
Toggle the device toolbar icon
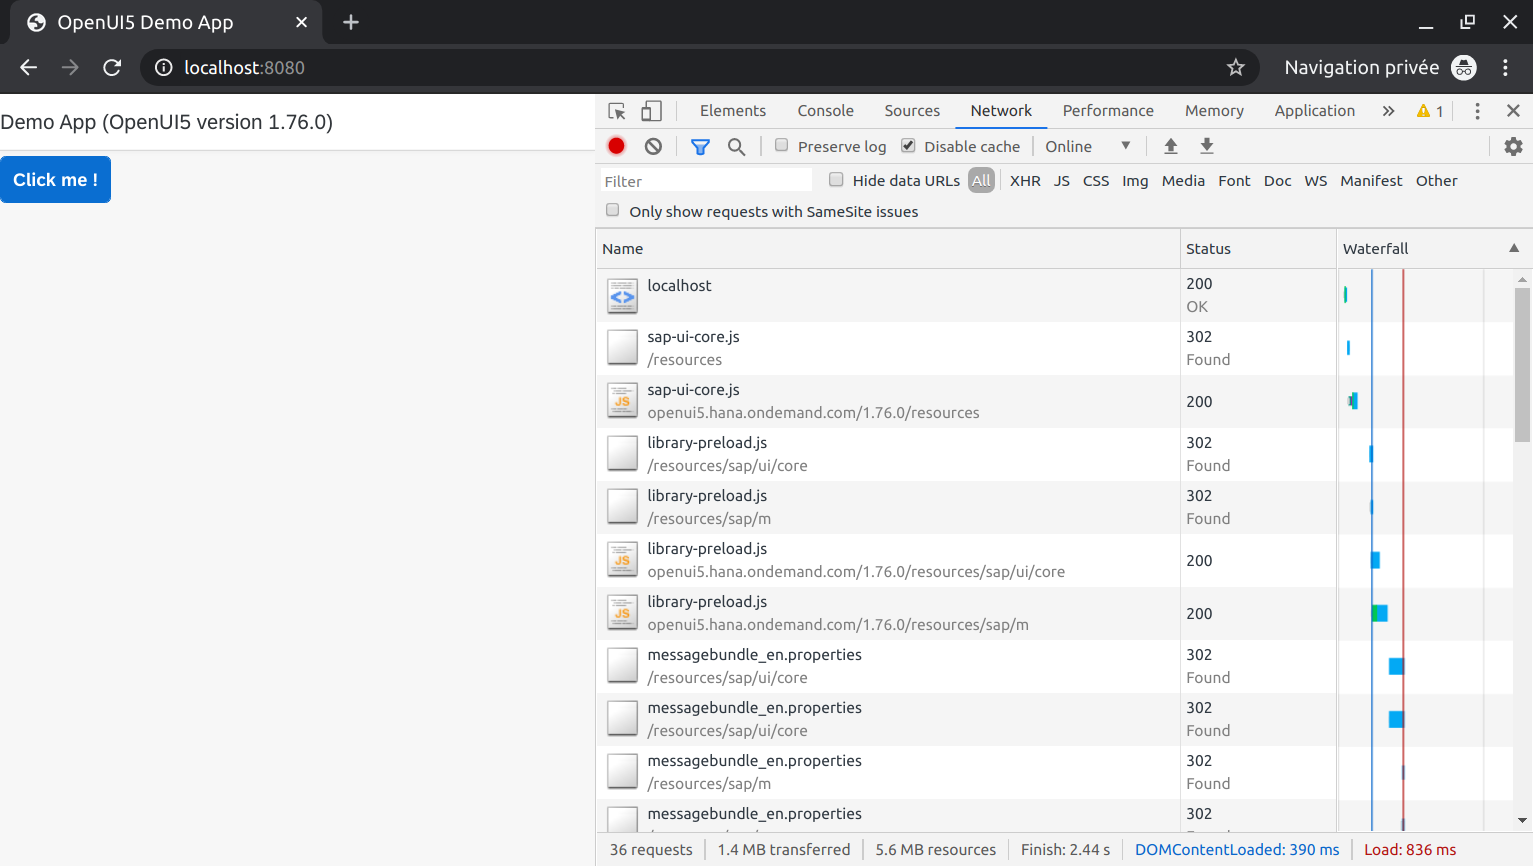(x=652, y=111)
